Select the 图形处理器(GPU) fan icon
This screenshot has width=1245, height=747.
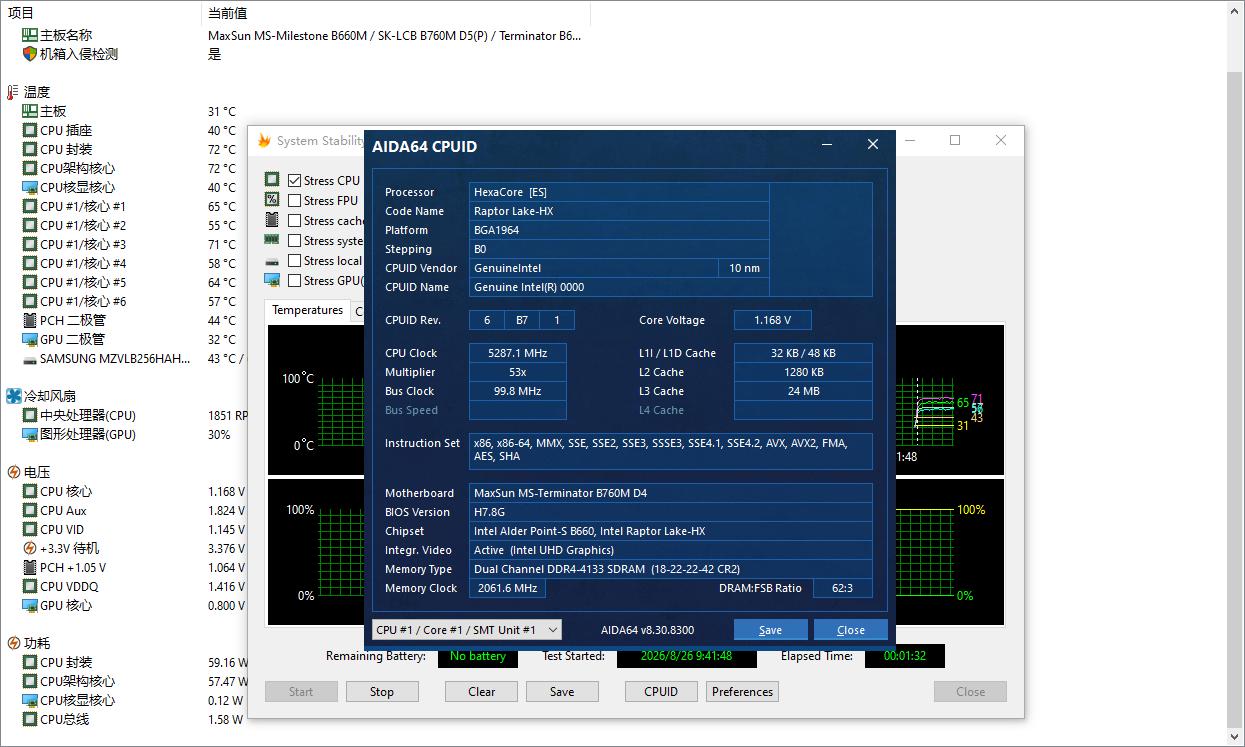[30, 434]
